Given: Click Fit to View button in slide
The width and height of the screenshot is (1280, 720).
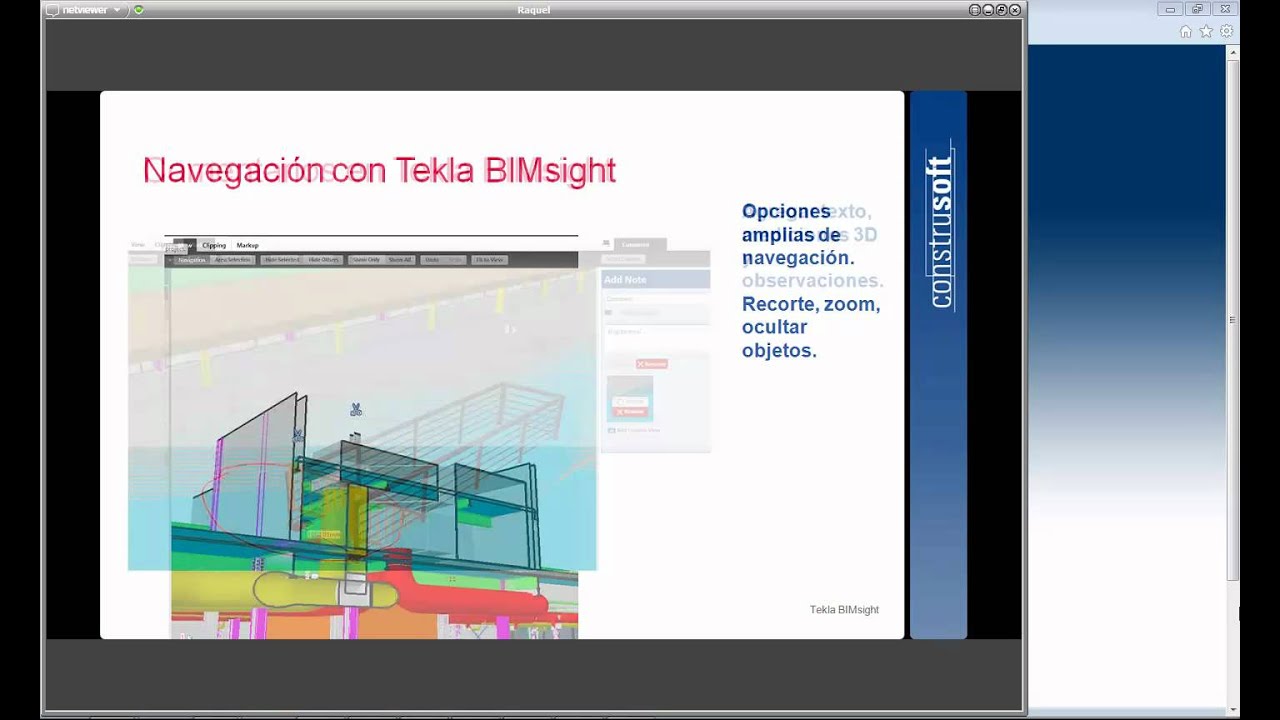Looking at the screenshot, I should [x=489, y=260].
